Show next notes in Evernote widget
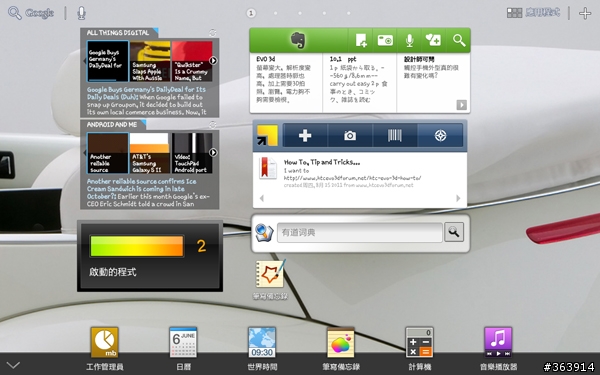Viewport: 600px width, 375px height. click(x=461, y=105)
